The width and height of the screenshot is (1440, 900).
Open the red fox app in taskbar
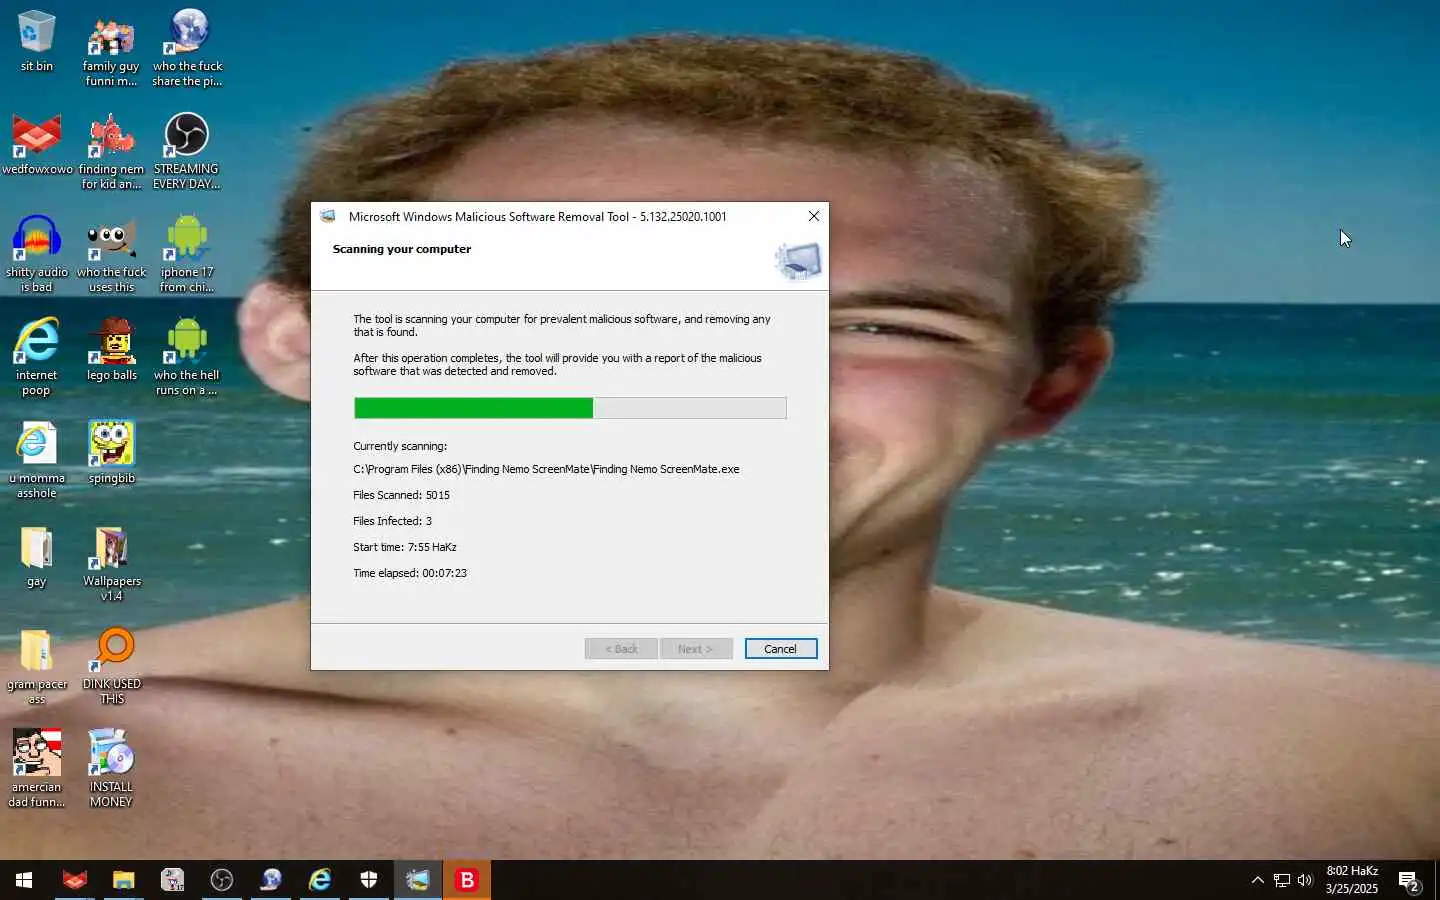pos(74,880)
